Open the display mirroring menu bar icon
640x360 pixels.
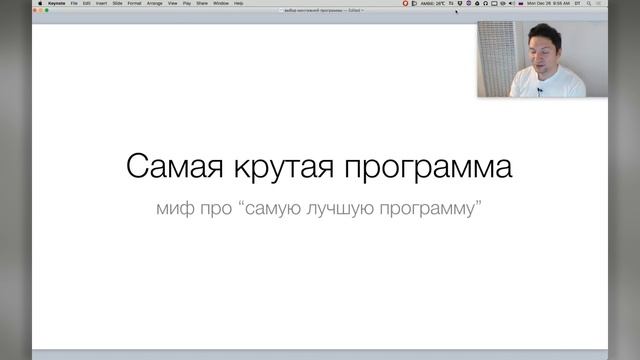[494, 3]
